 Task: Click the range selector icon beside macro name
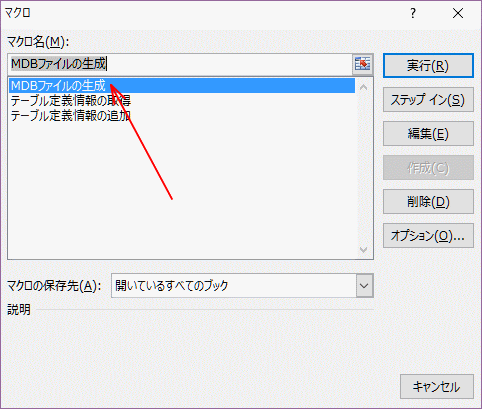click(x=362, y=64)
